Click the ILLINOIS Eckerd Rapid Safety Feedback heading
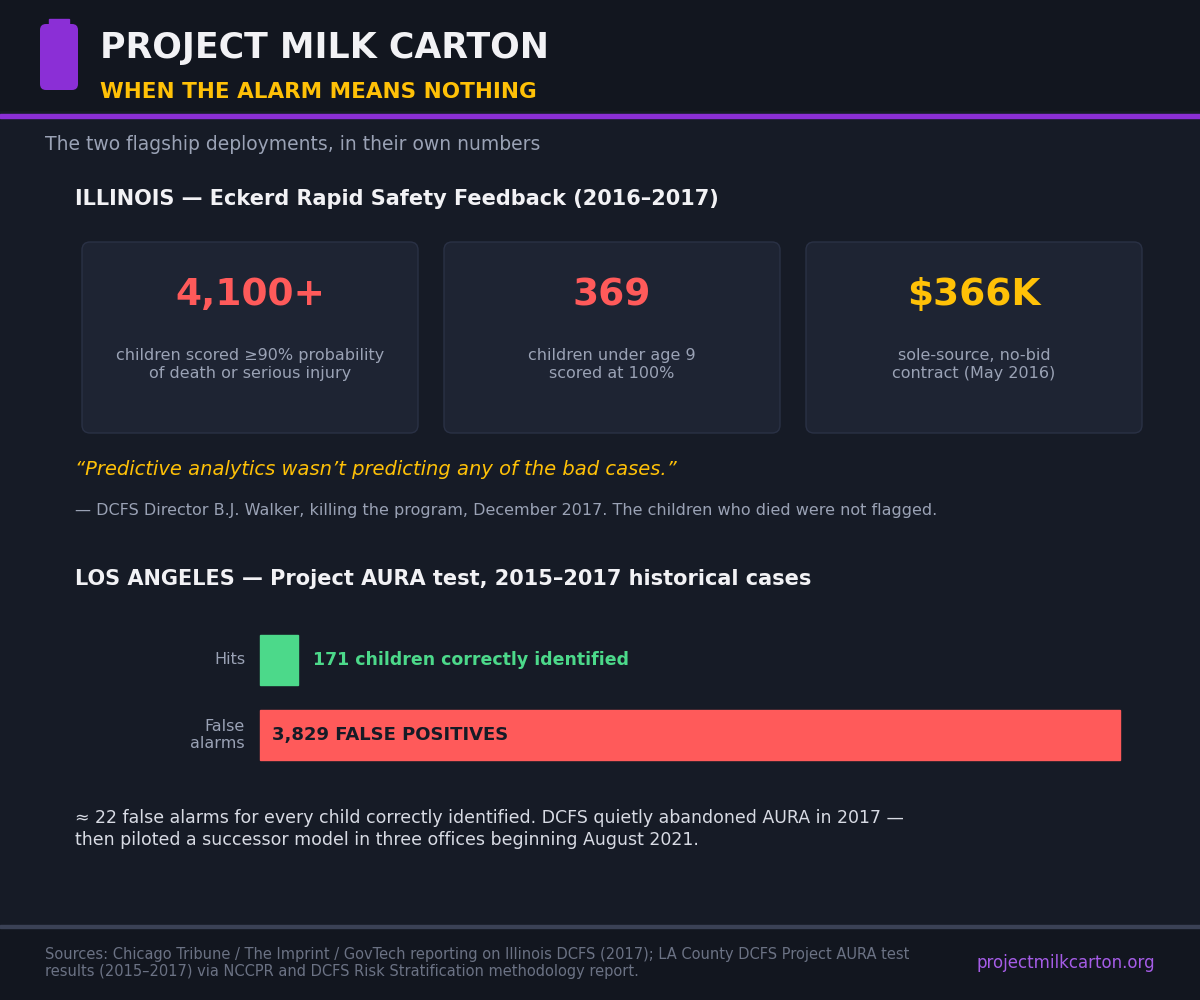This screenshot has height=1000, width=1200. click(397, 199)
